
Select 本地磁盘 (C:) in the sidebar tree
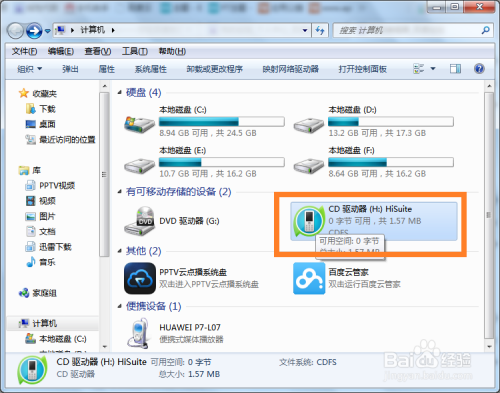coord(63,339)
